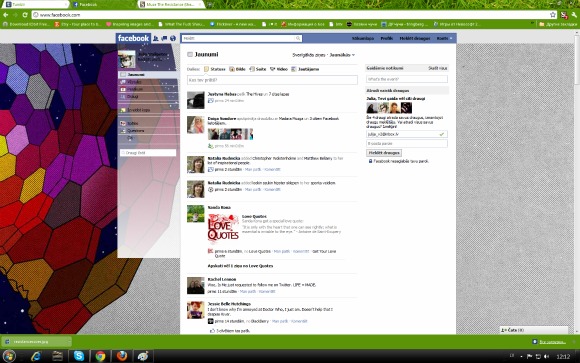Go back with browser back arrow
The width and height of the screenshot is (580, 363).
pos(6,15)
